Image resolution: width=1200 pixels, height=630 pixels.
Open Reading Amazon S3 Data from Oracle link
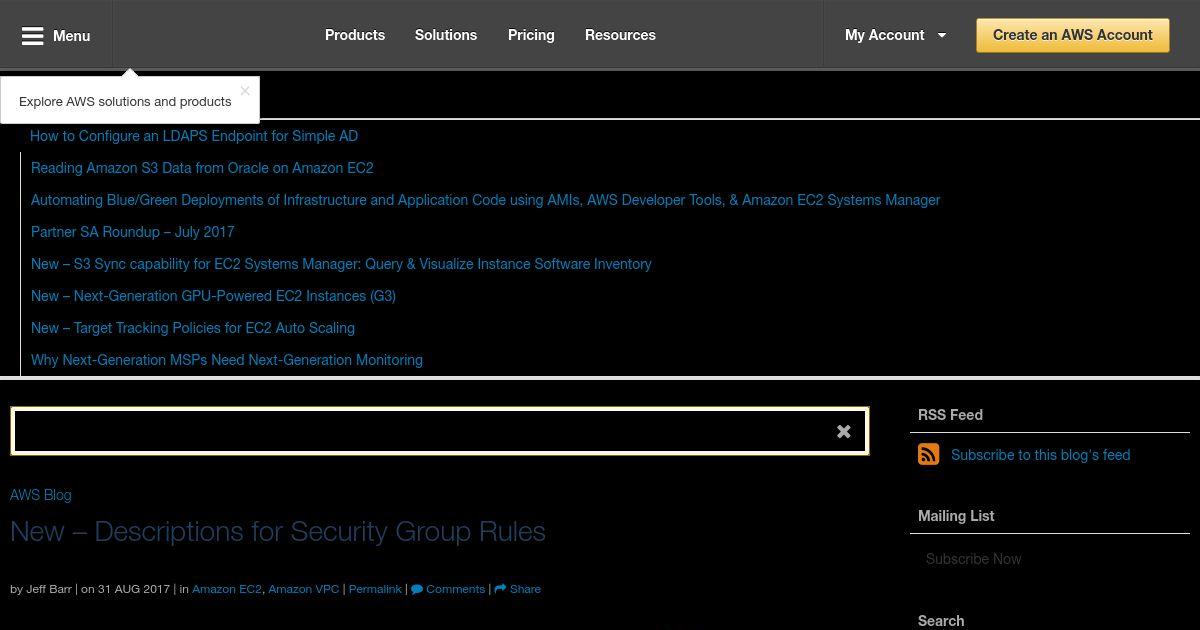tap(202, 168)
